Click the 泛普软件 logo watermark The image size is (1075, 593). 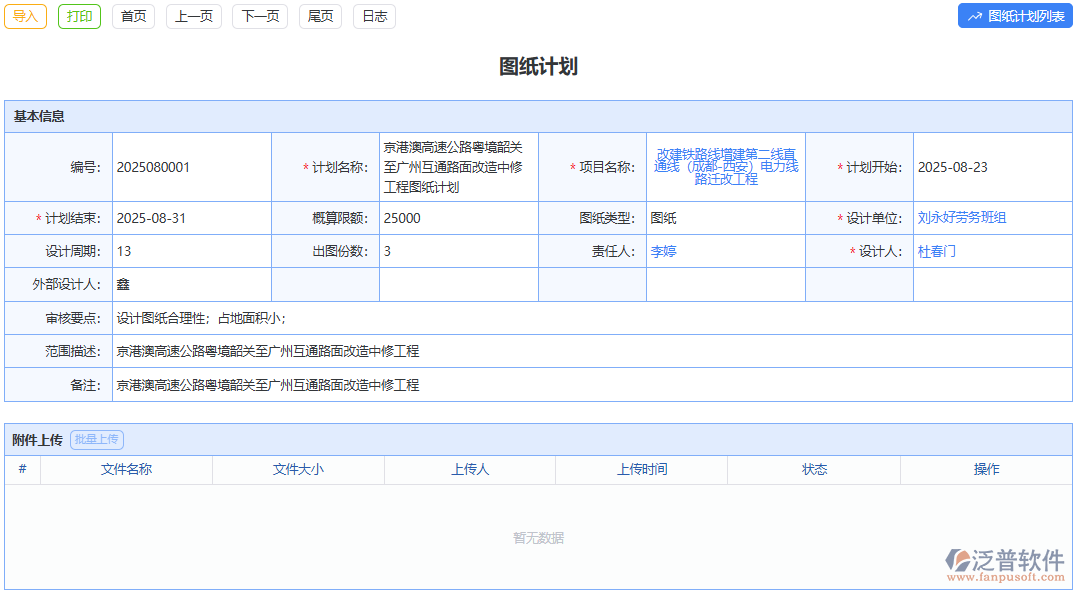pyautogui.click(x=1003, y=562)
